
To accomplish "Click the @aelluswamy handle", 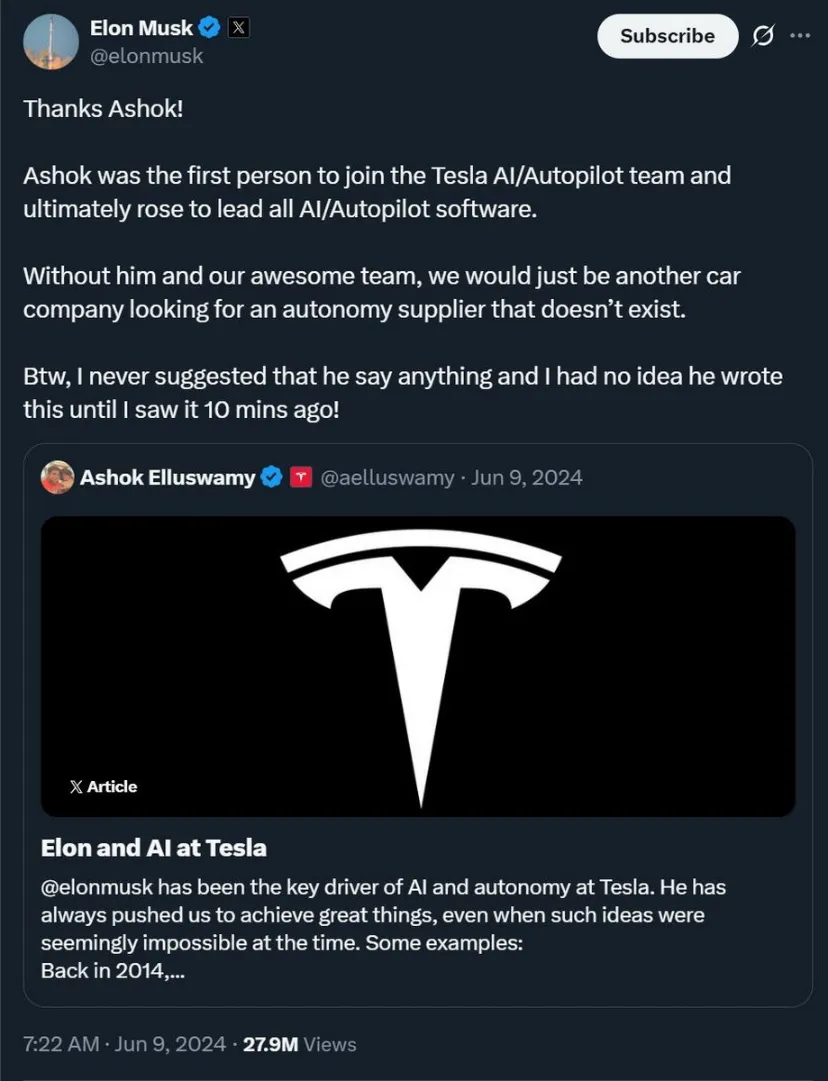I will [387, 478].
